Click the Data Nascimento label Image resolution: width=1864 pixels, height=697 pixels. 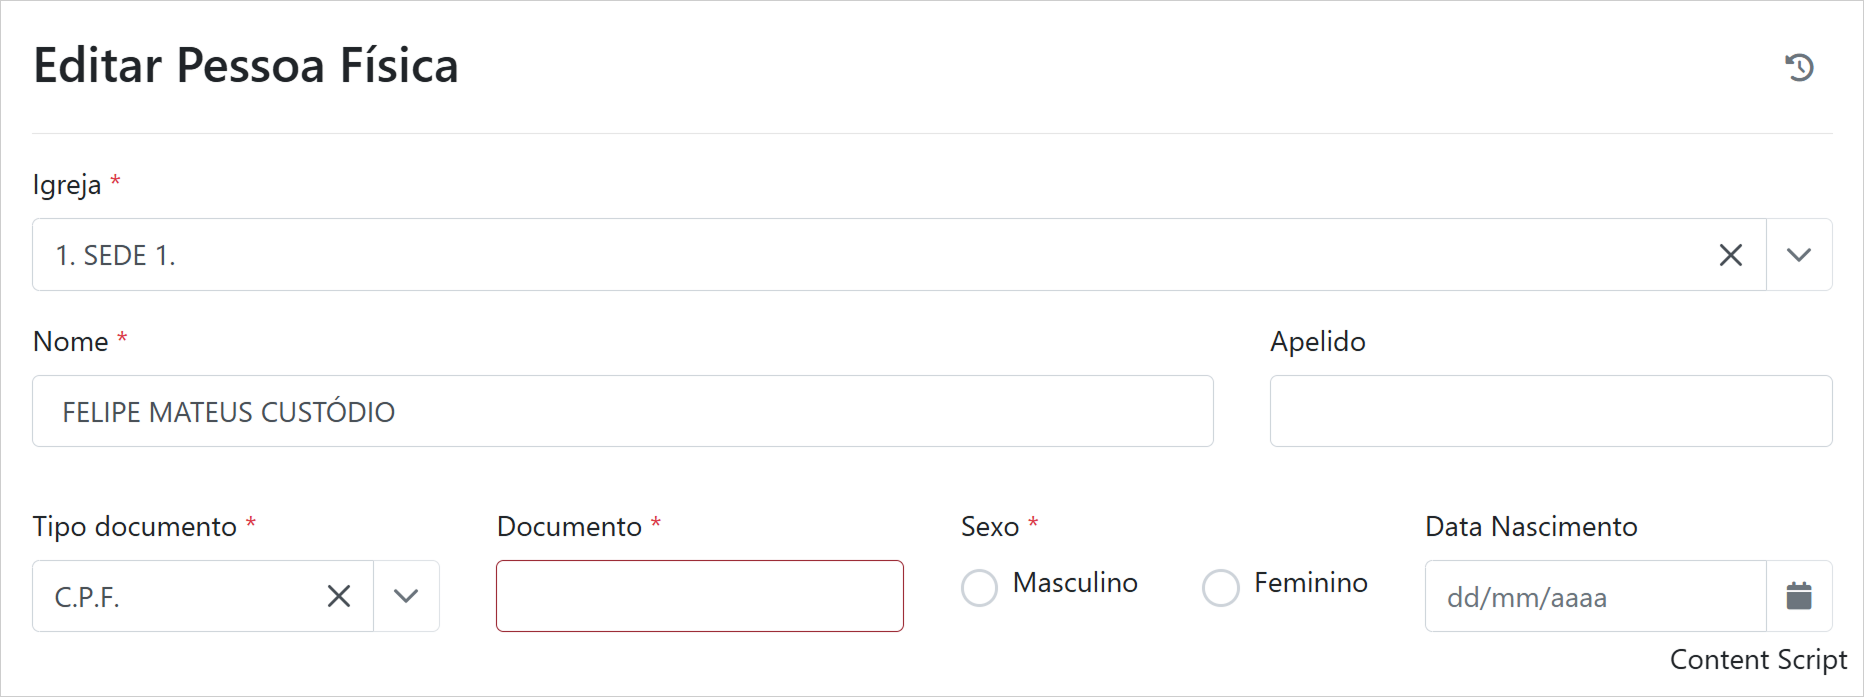[1531, 527]
